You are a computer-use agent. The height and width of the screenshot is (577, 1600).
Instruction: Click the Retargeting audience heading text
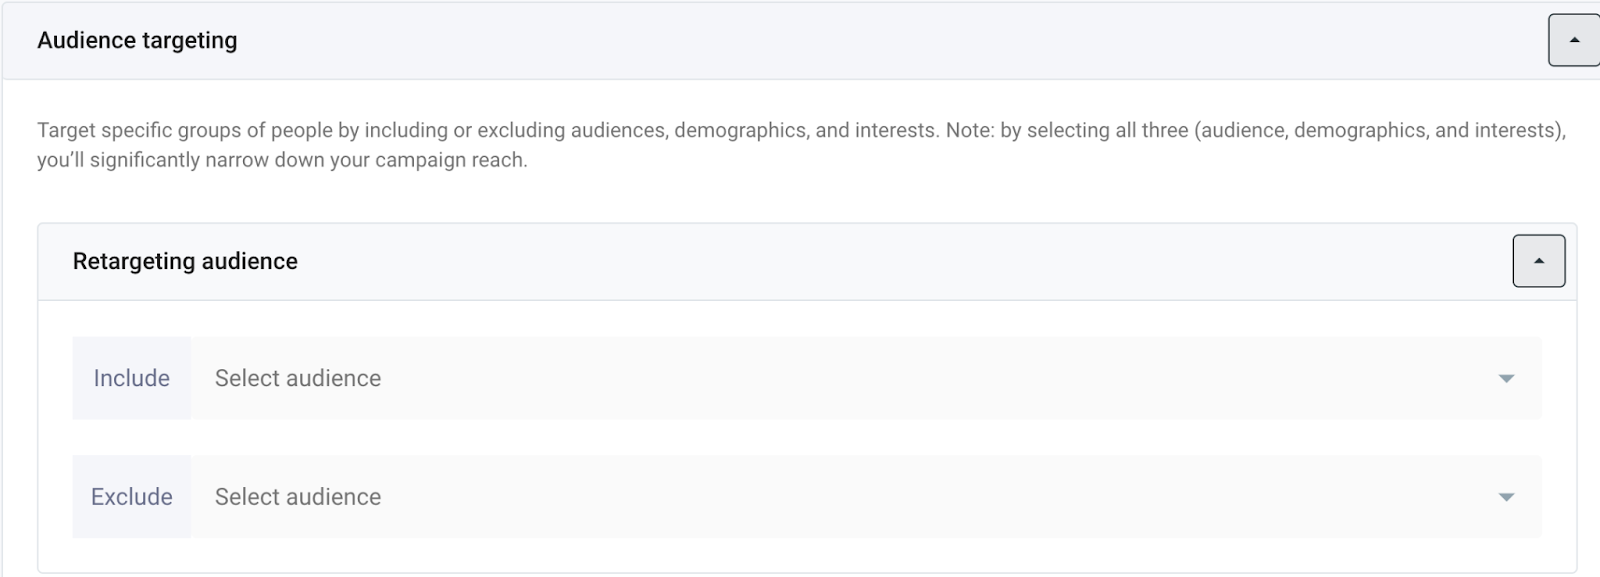pos(185,261)
